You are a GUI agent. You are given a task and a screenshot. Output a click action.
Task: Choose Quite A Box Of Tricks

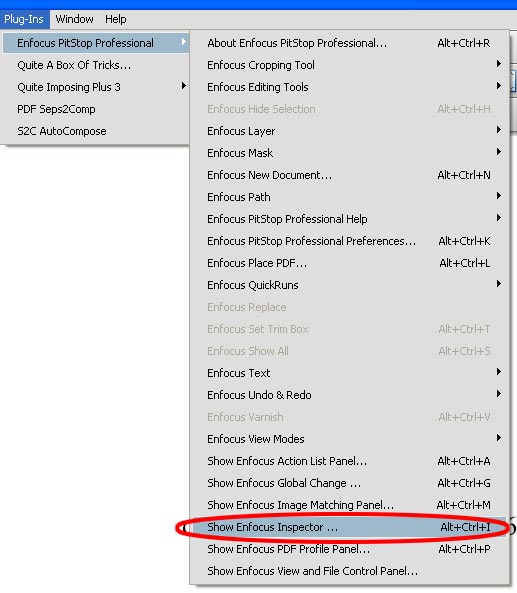[x=96, y=65]
